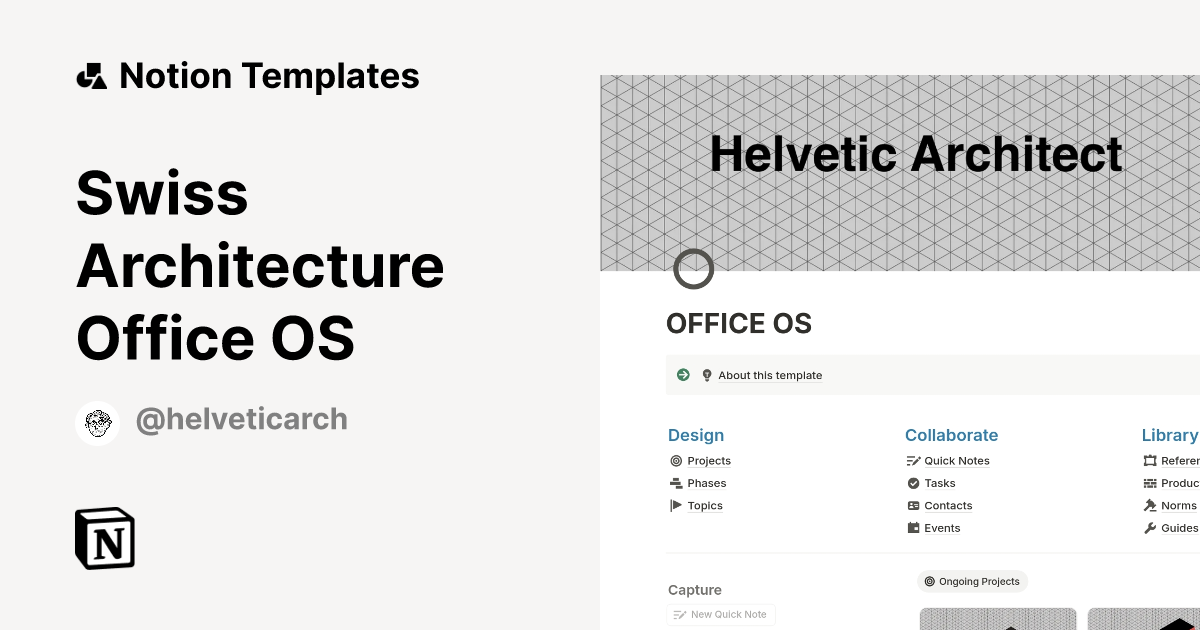Select the Events calendar icon
Screen dimensions: 1200x630
pyautogui.click(x=914, y=527)
